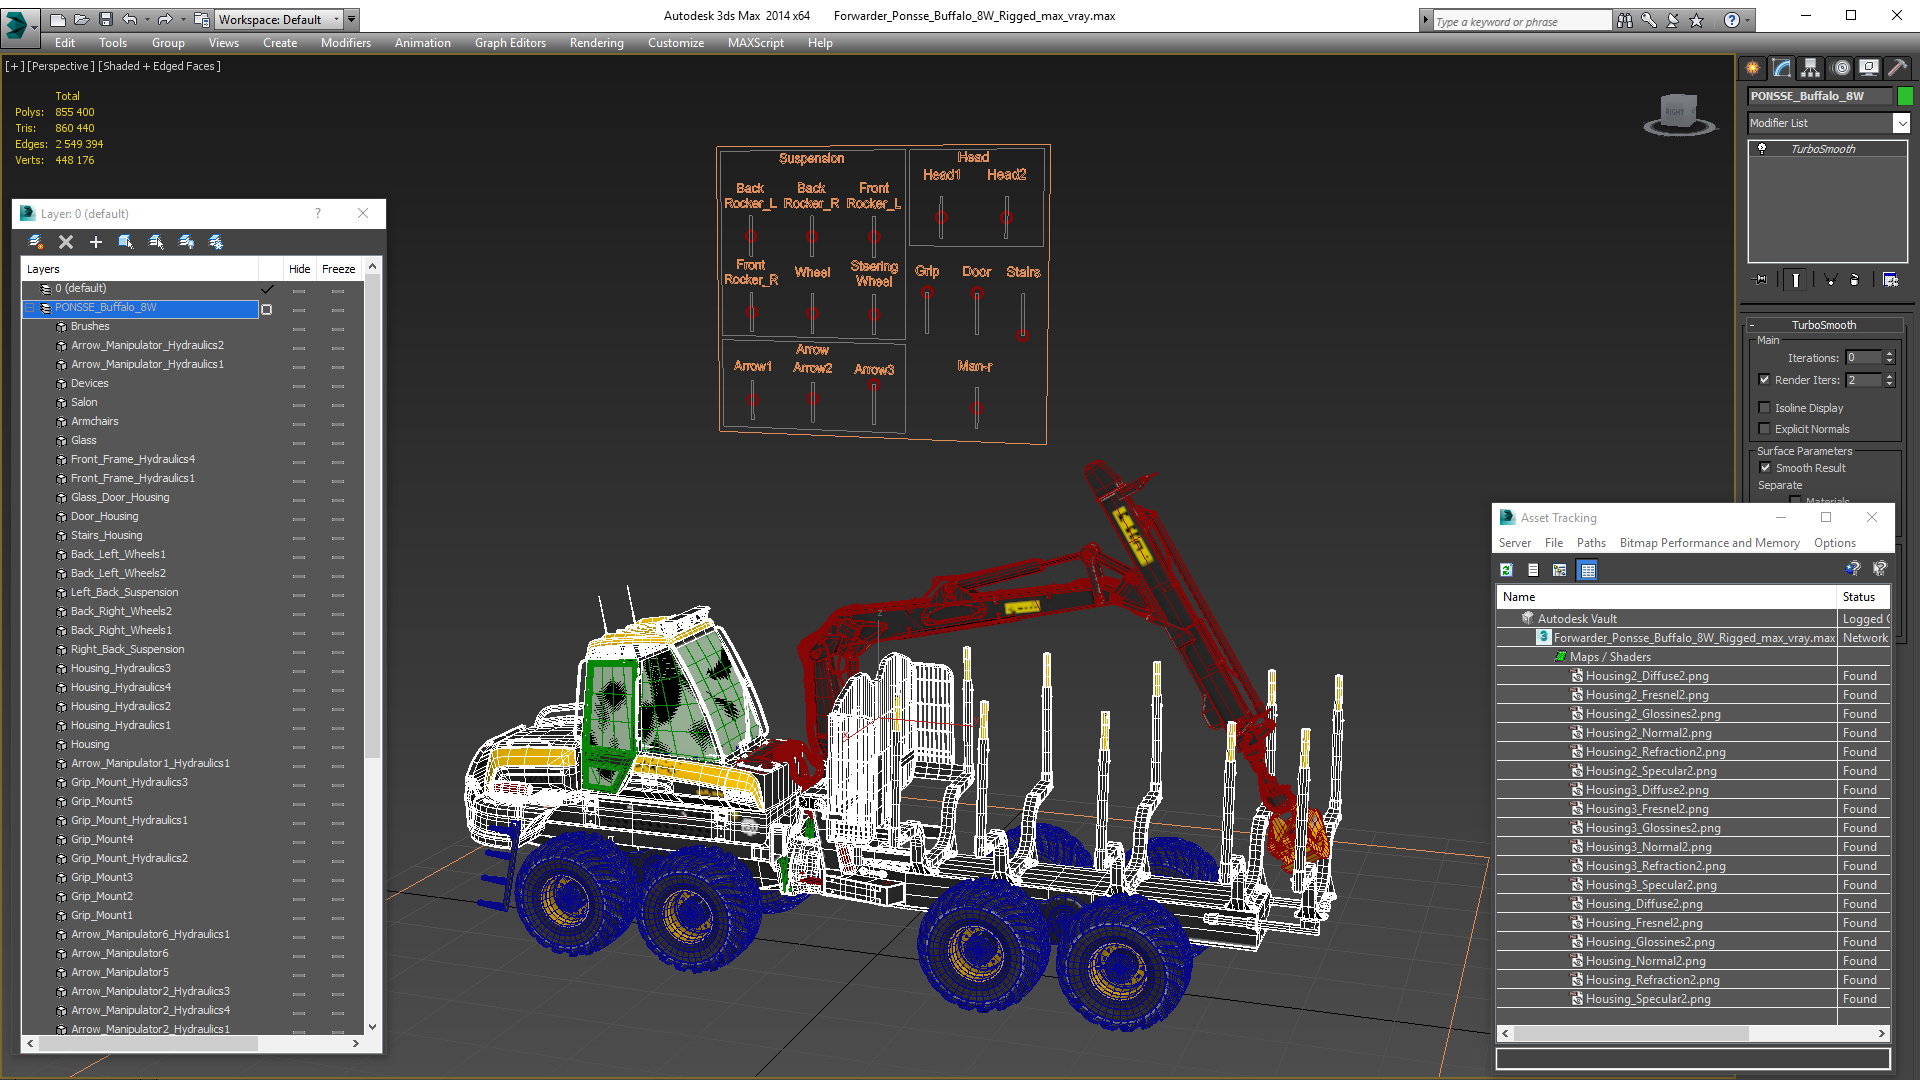Toggle TurboSmooth modifier lightbulb on/off
This screenshot has width=1920, height=1080.
tap(1763, 149)
